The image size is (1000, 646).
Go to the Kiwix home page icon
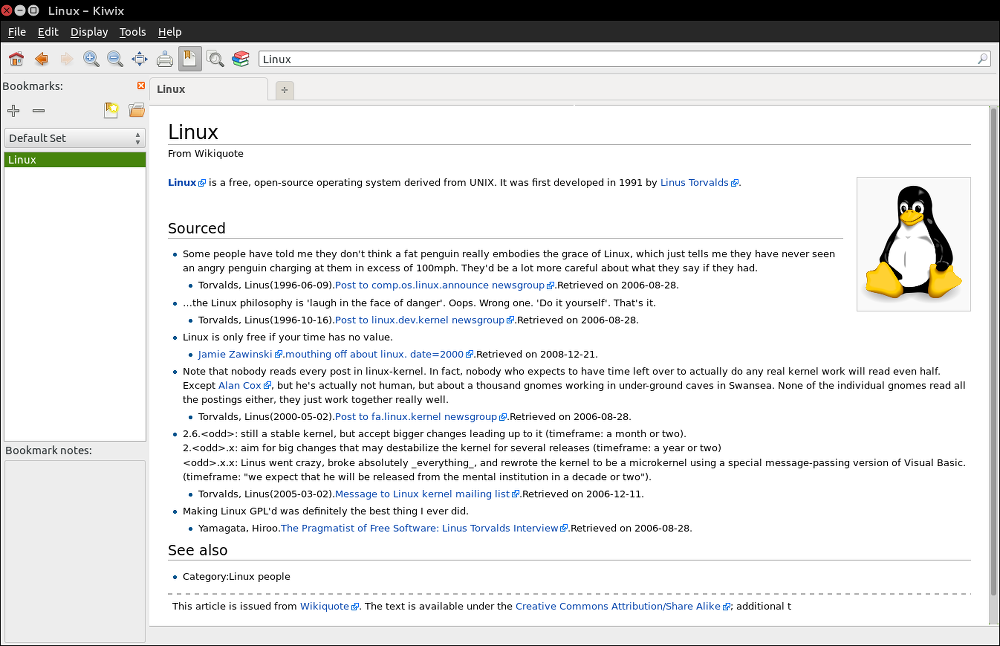[16, 59]
